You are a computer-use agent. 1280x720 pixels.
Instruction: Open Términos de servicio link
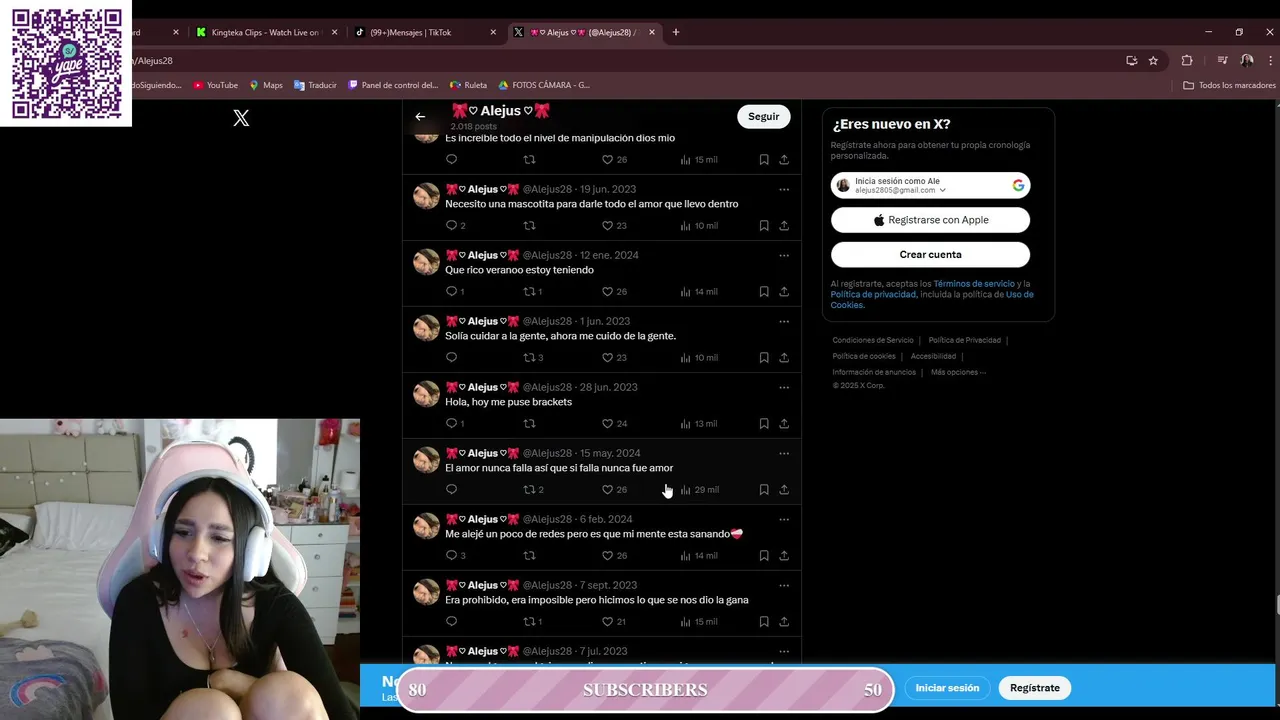click(974, 284)
